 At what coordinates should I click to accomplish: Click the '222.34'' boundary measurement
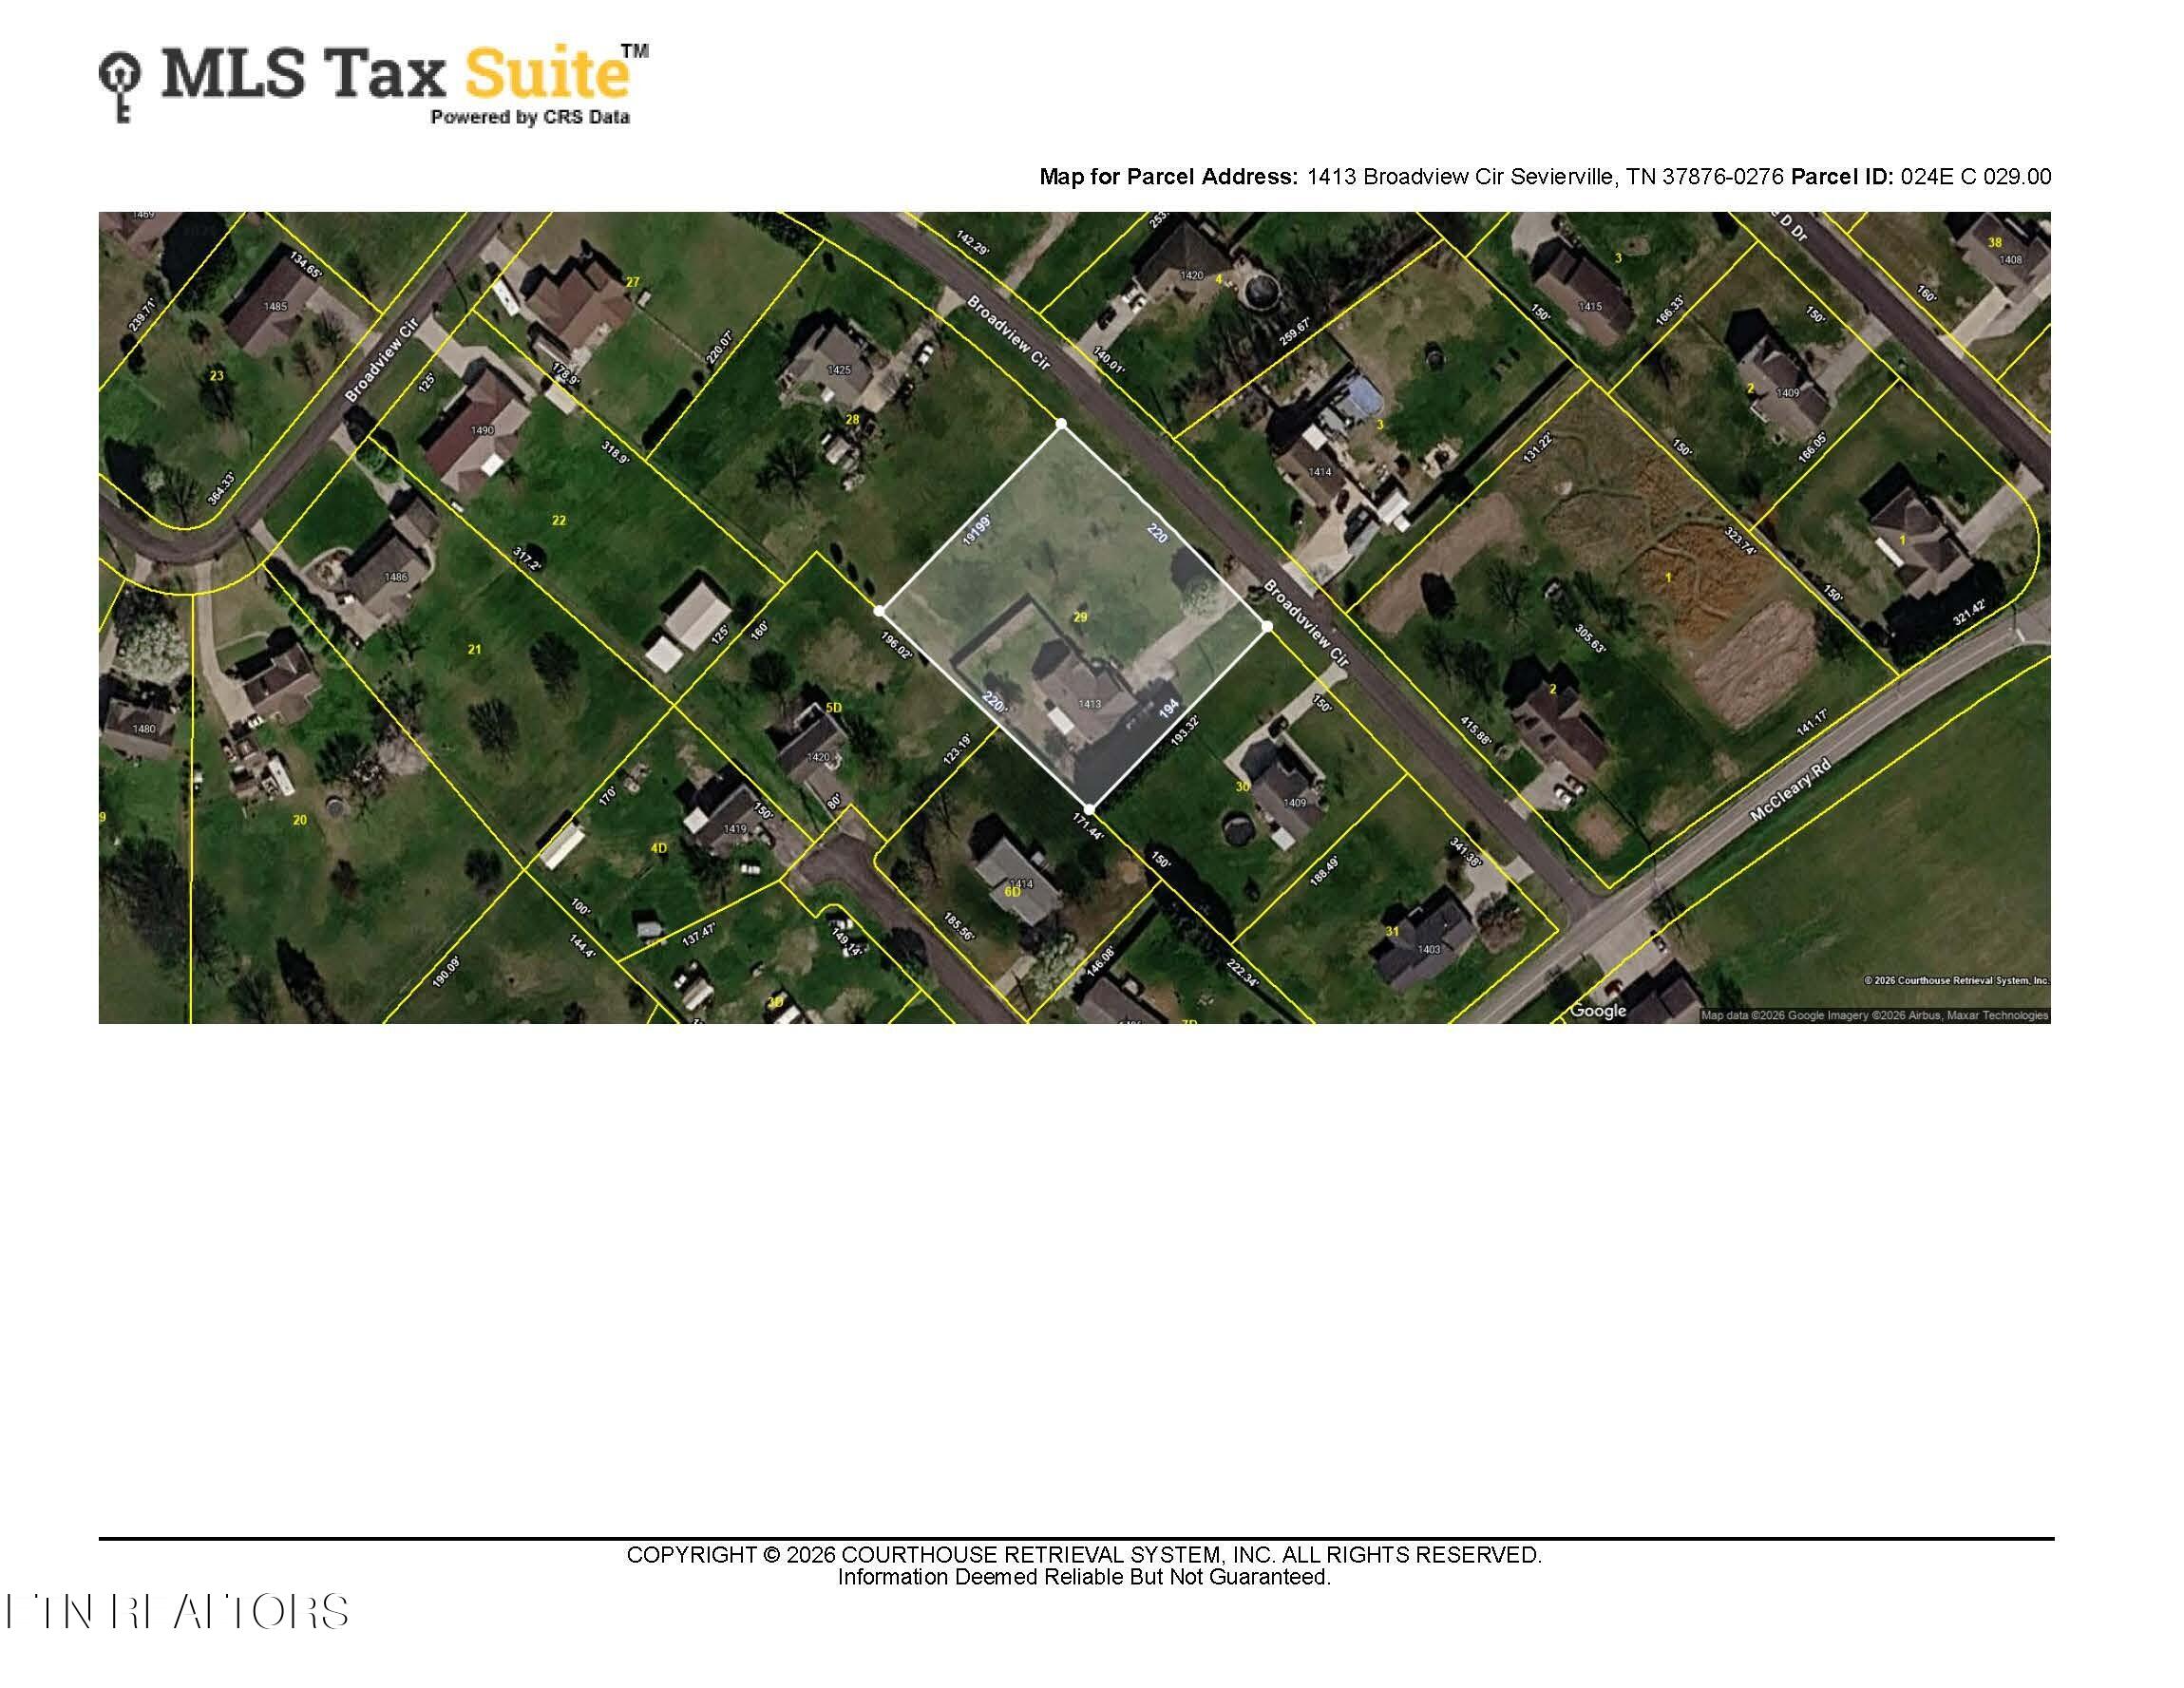pyautogui.click(x=1243, y=973)
